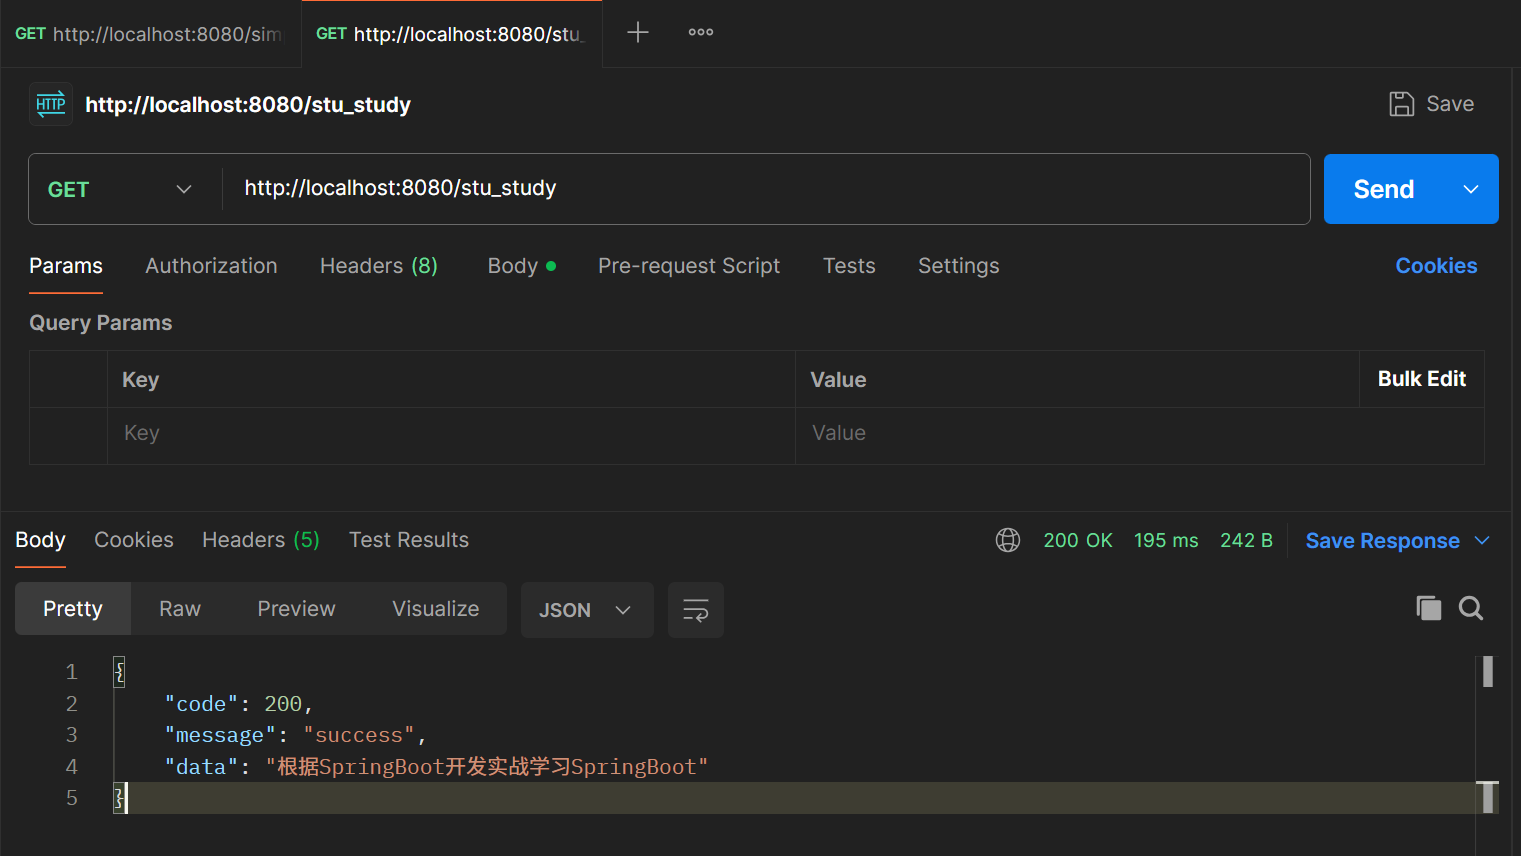Click the "code": 200 line in response

239,704
